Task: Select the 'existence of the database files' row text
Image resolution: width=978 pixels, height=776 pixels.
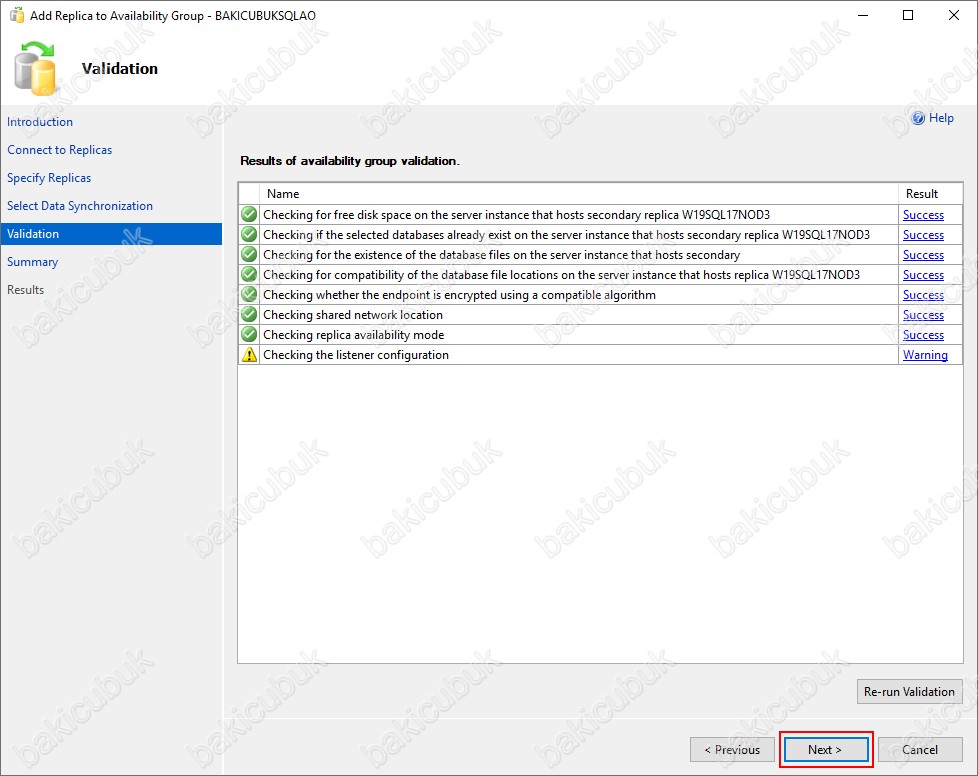Action: click(x=501, y=255)
